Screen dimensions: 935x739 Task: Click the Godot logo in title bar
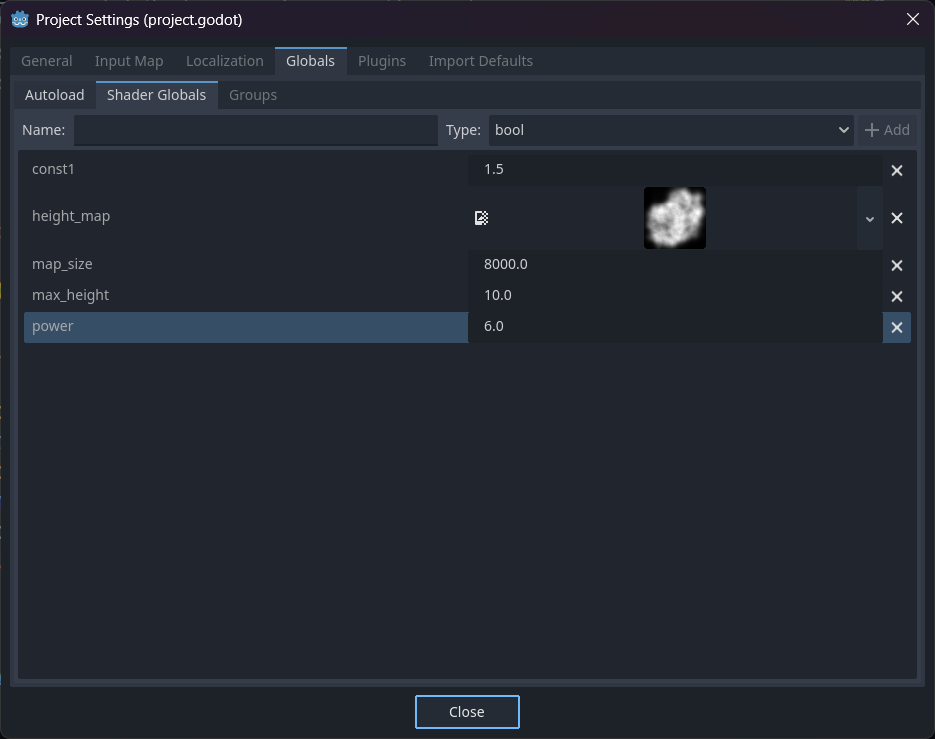[20, 19]
